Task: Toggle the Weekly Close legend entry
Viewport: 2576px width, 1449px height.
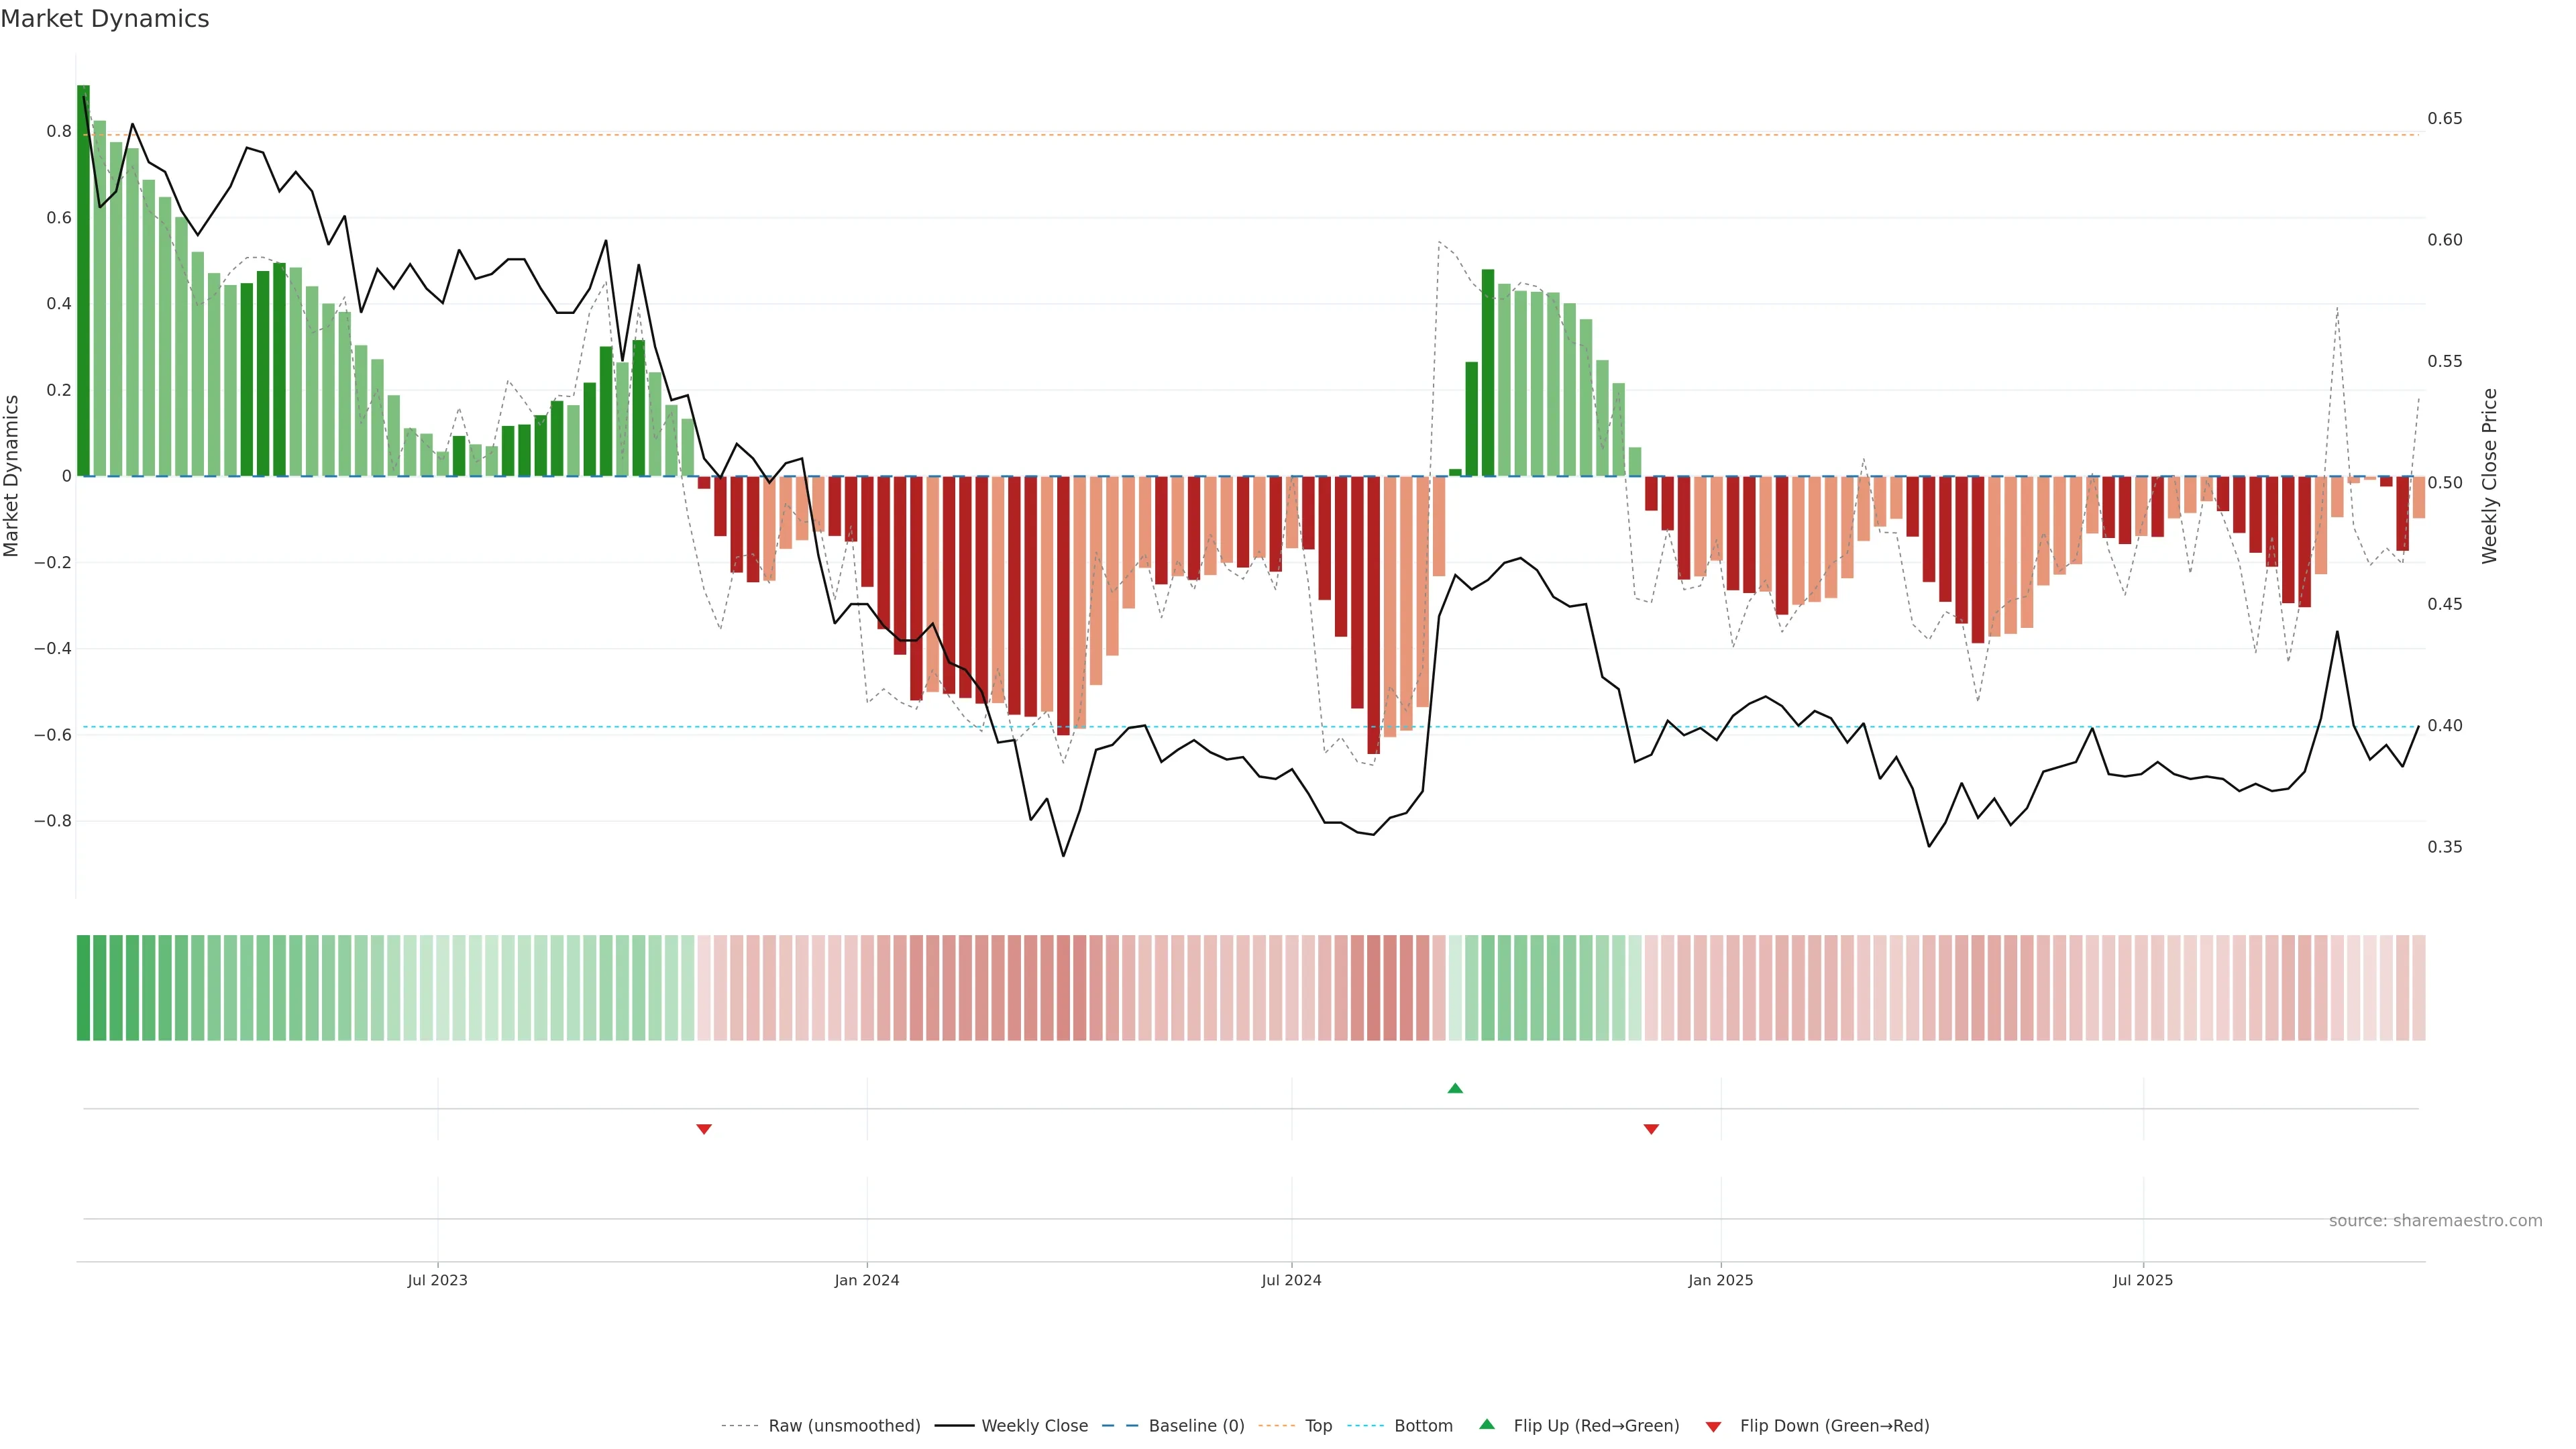Action: coord(1034,1426)
